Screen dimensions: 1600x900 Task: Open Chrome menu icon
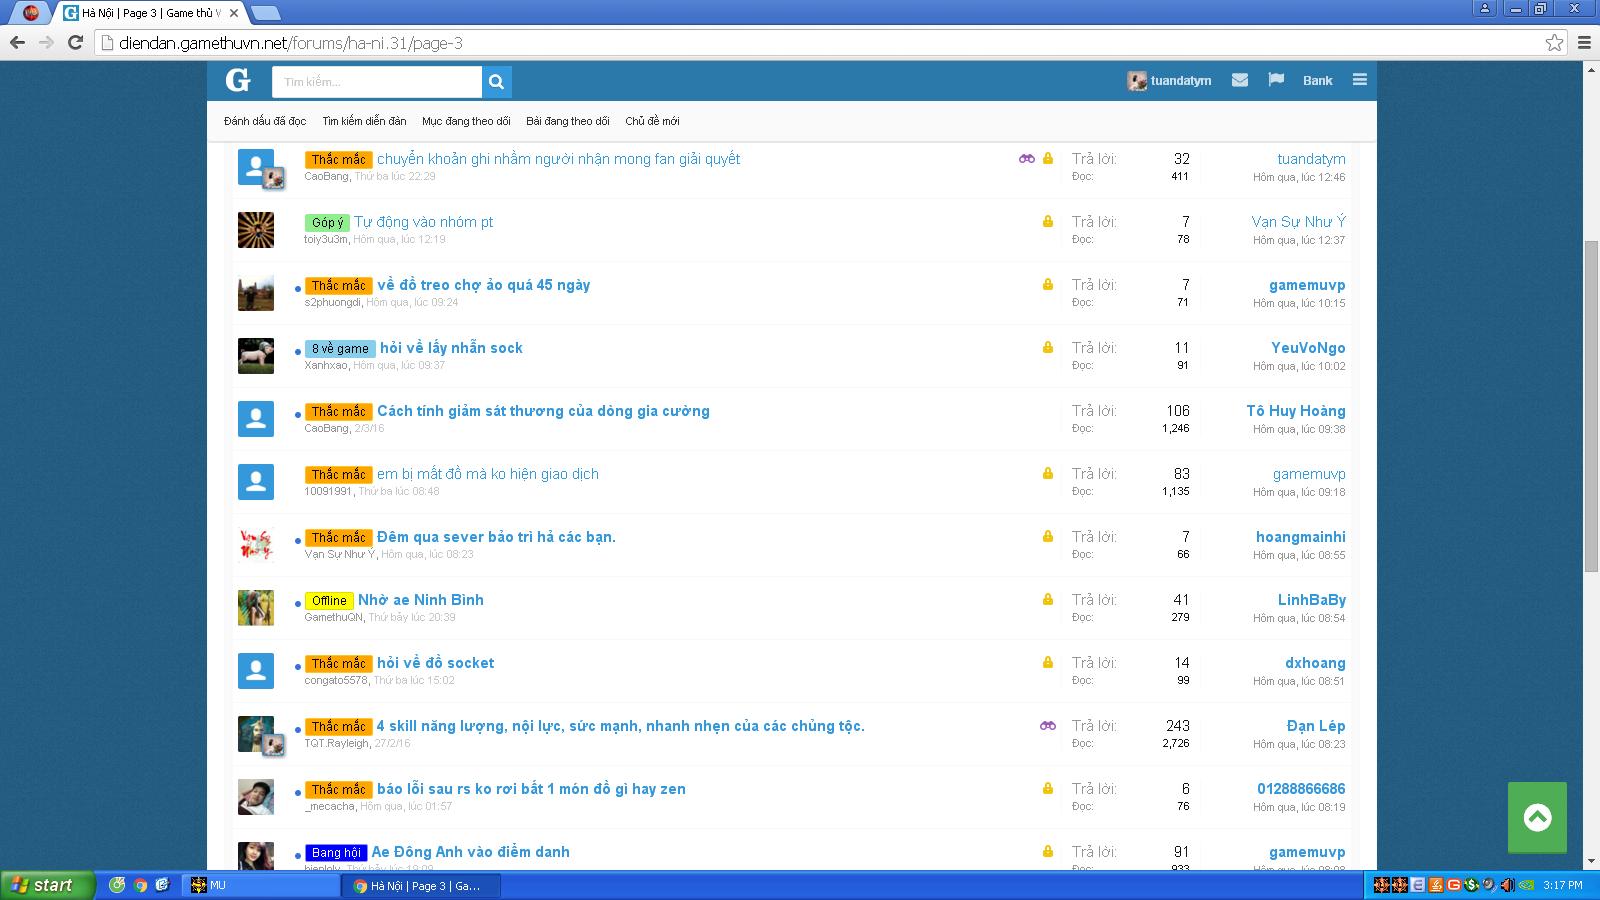[1584, 42]
